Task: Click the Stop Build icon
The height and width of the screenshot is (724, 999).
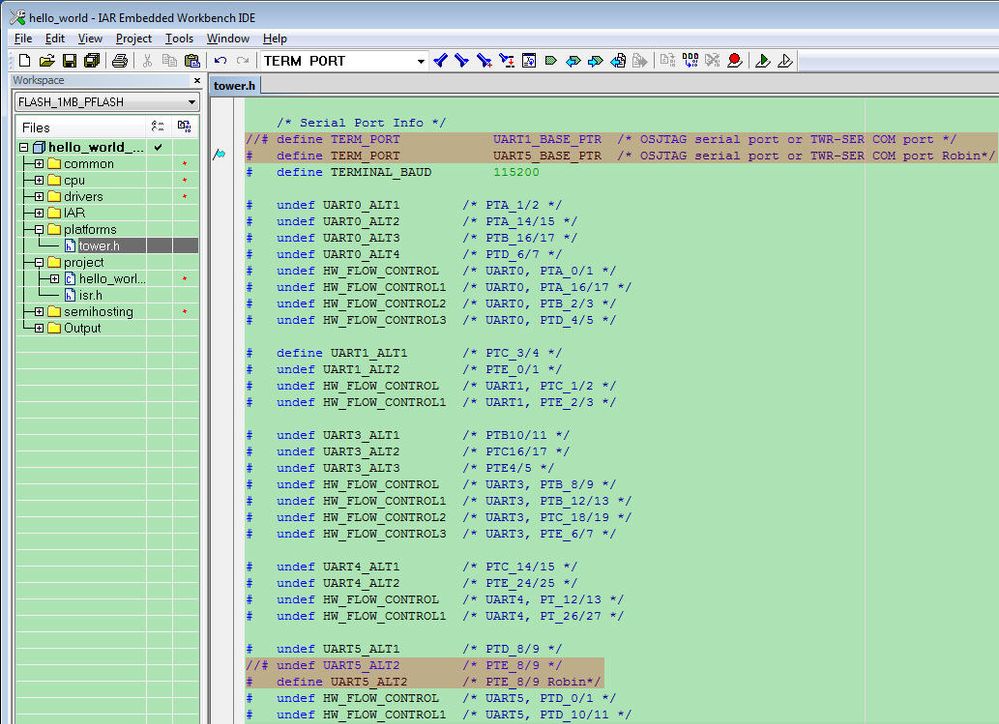Action: point(712,61)
